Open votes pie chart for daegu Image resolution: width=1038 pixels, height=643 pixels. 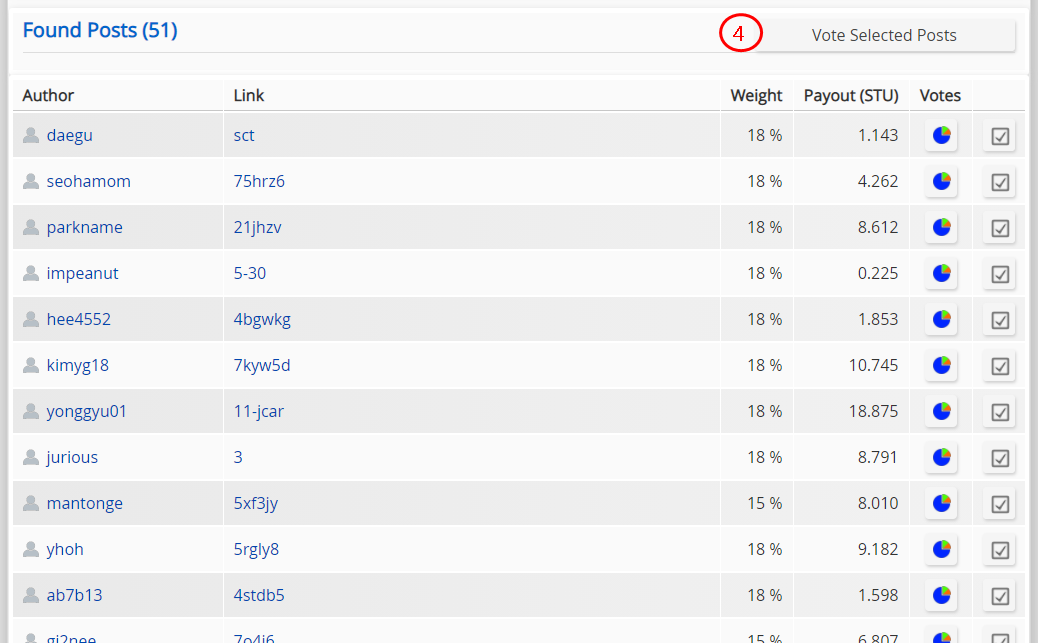[x=941, y=135]
